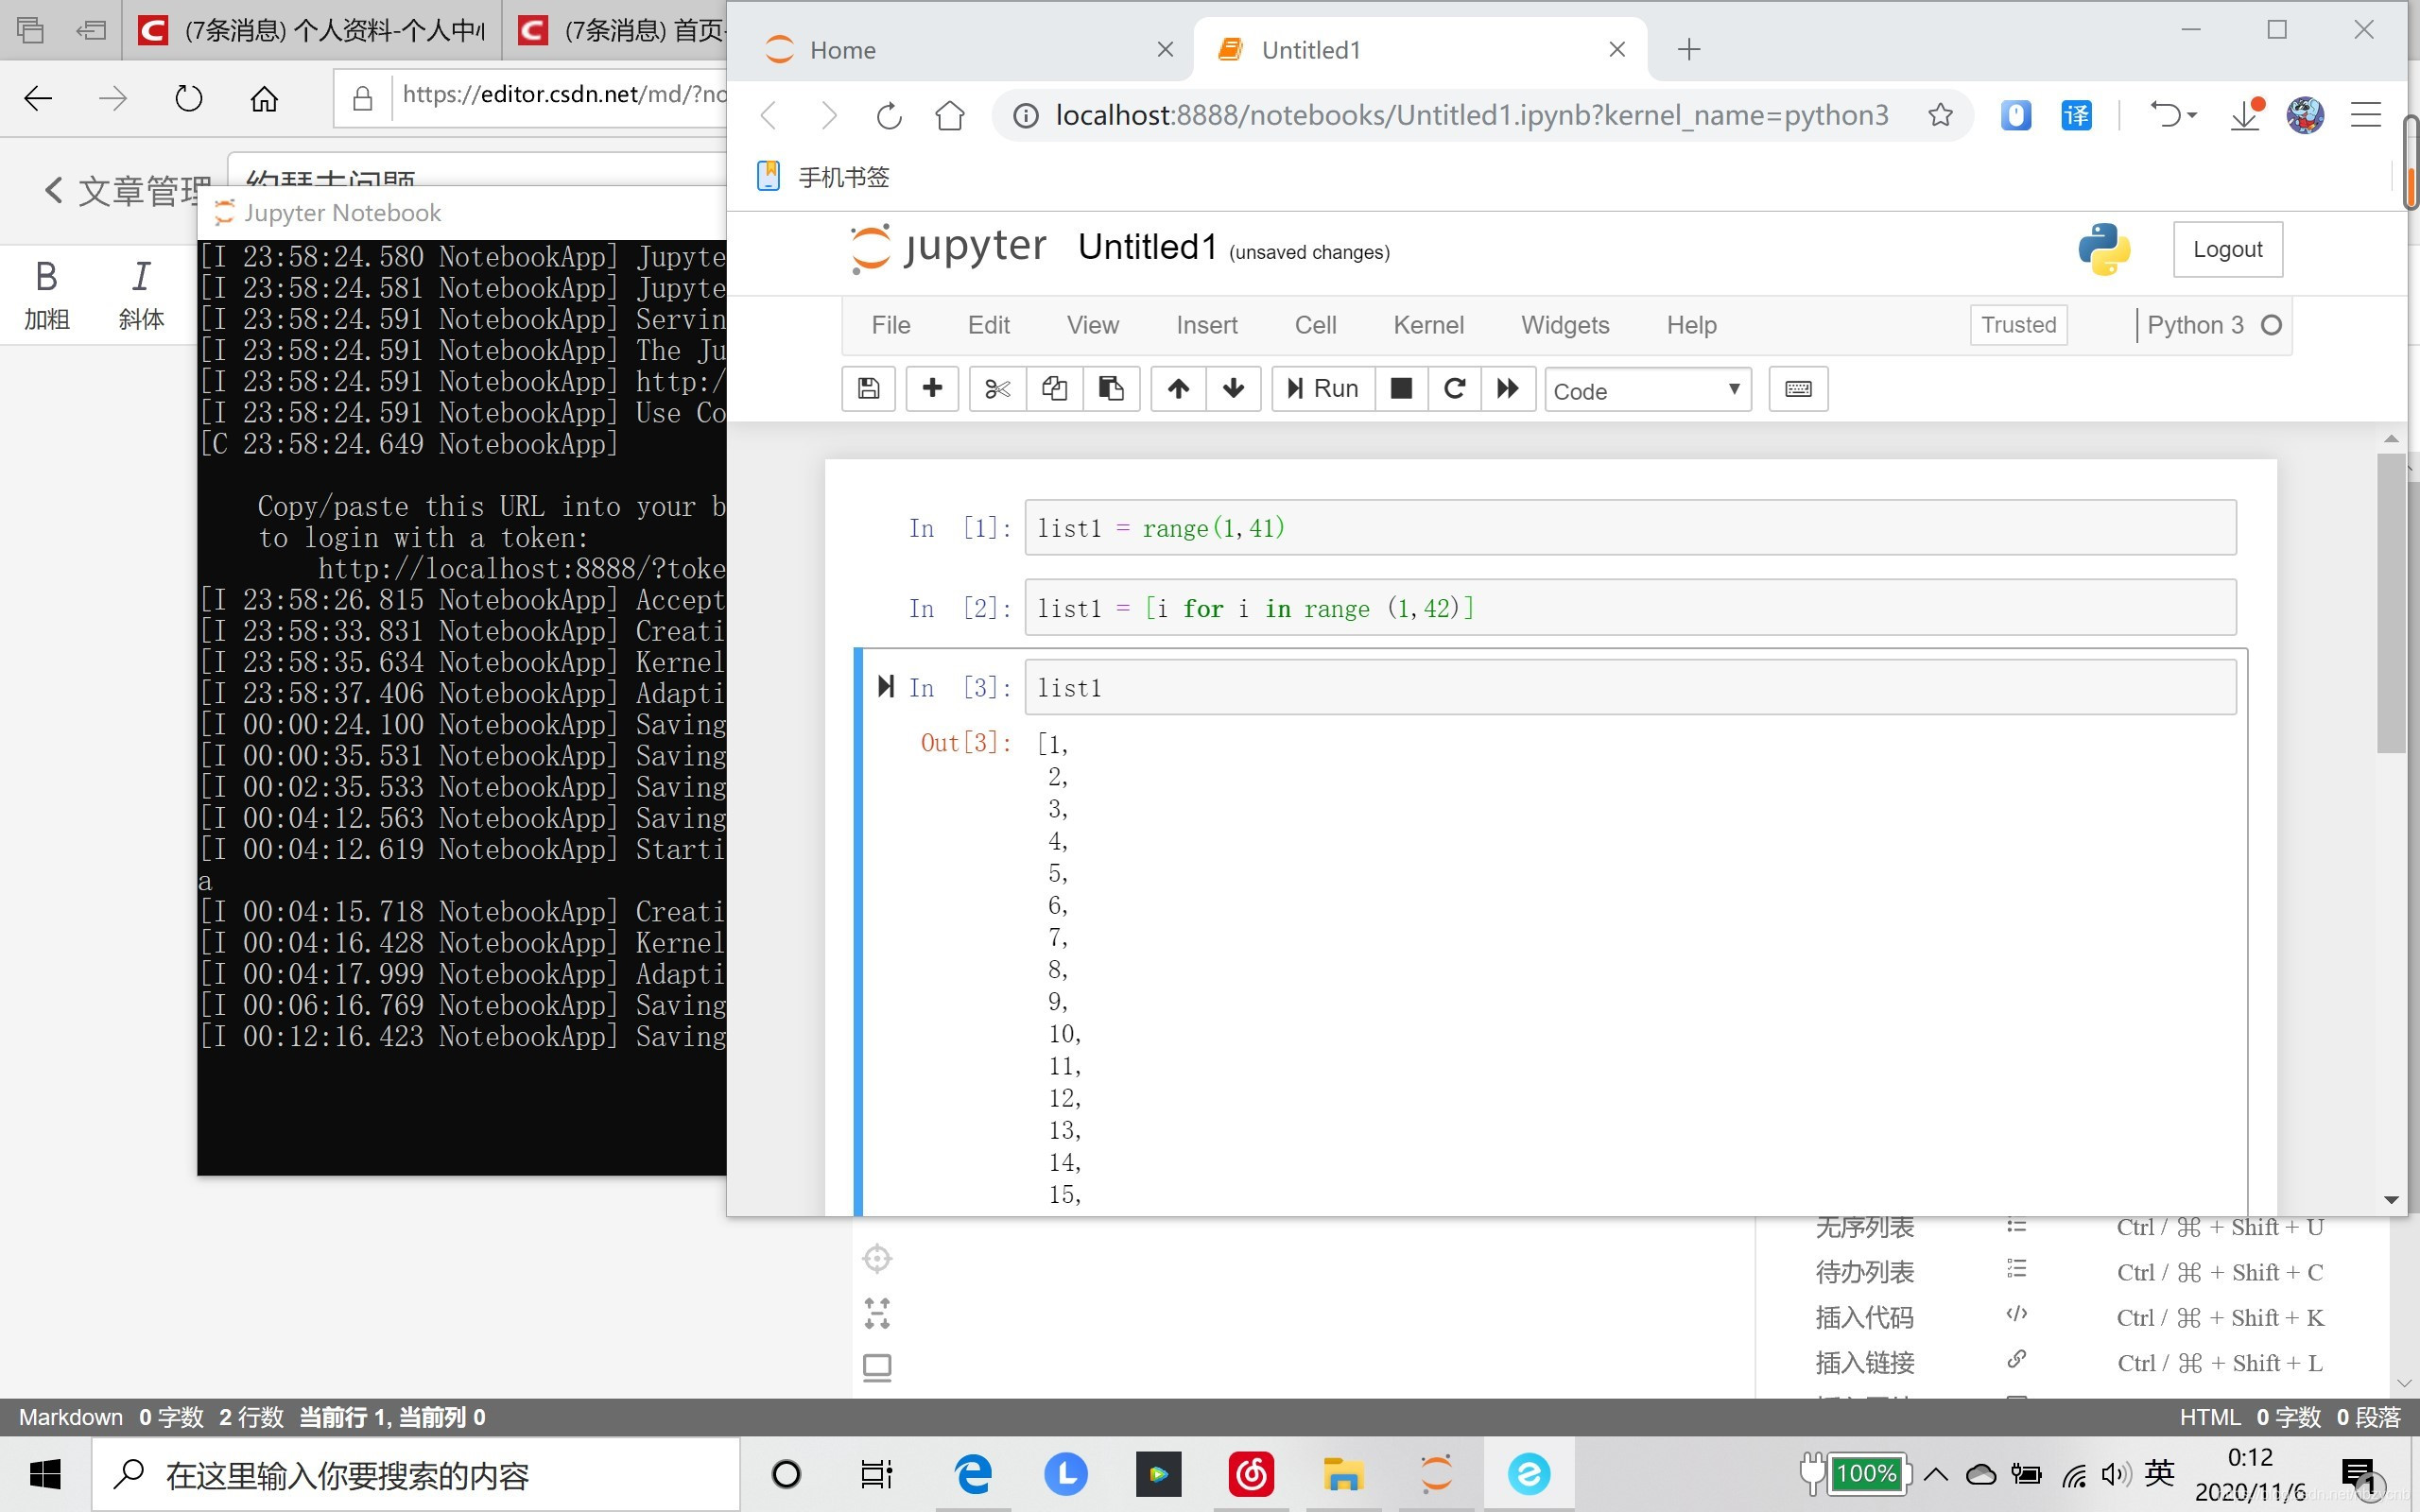Open the Cell menu in Jupyter

point(1315,325)
